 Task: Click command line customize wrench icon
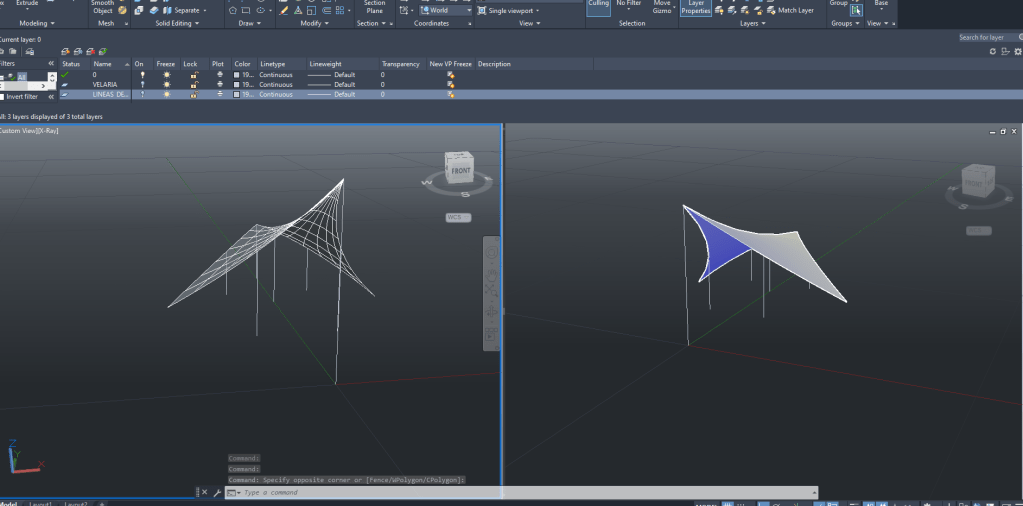coord(216,493)
